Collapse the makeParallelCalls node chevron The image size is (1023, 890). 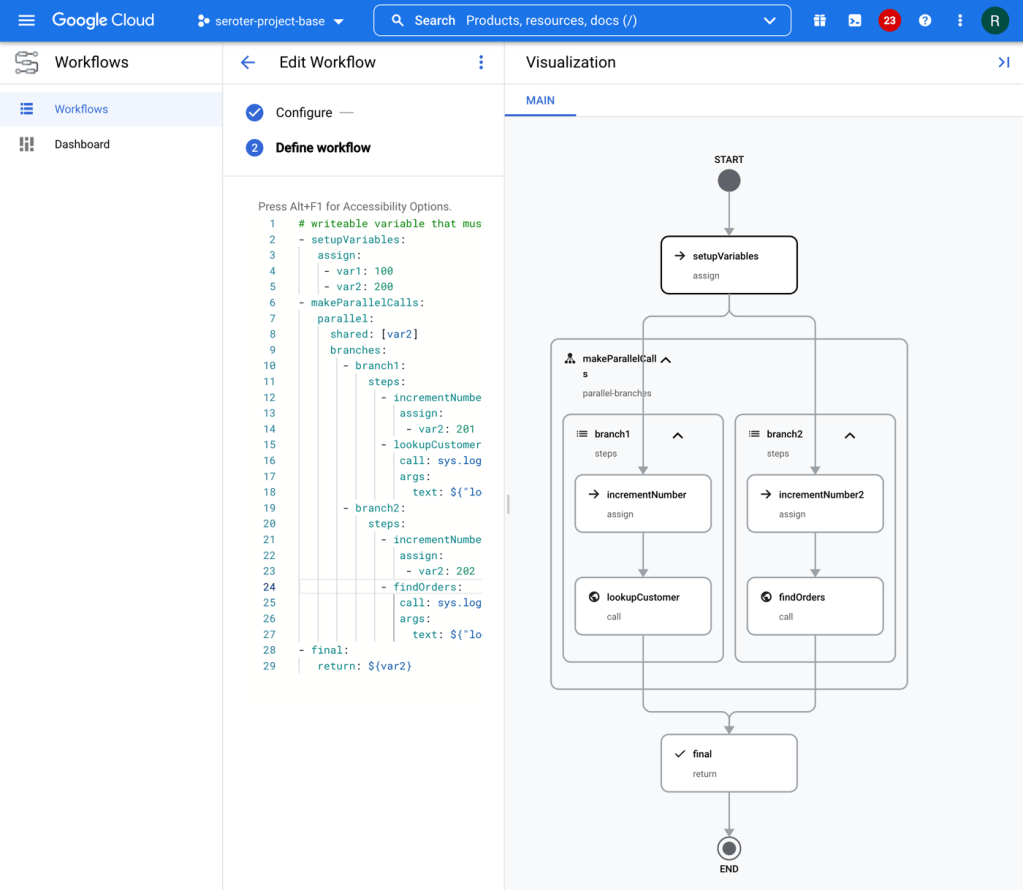coord(666,360)
